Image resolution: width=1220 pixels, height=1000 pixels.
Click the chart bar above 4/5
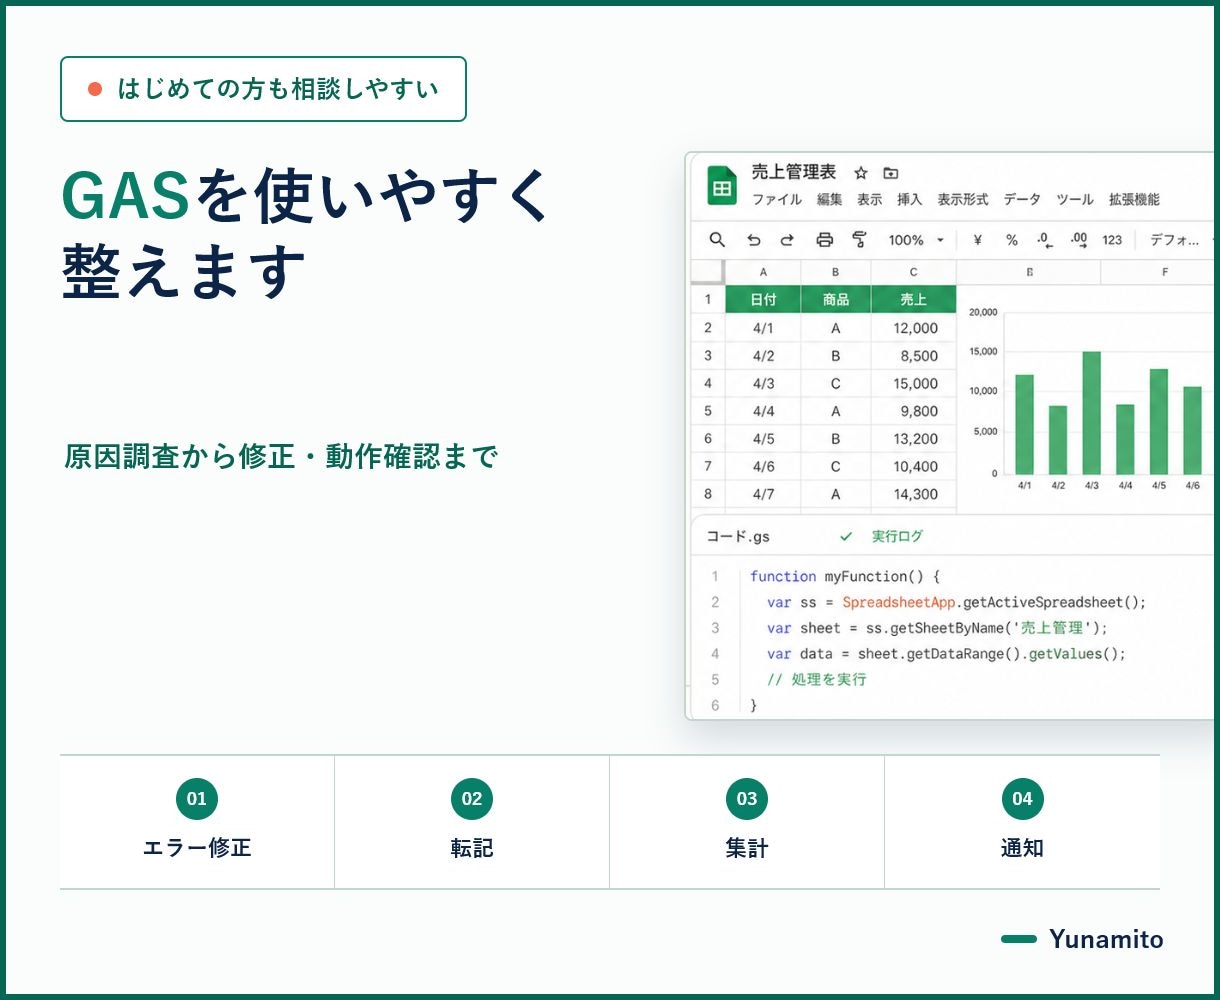1159,422
